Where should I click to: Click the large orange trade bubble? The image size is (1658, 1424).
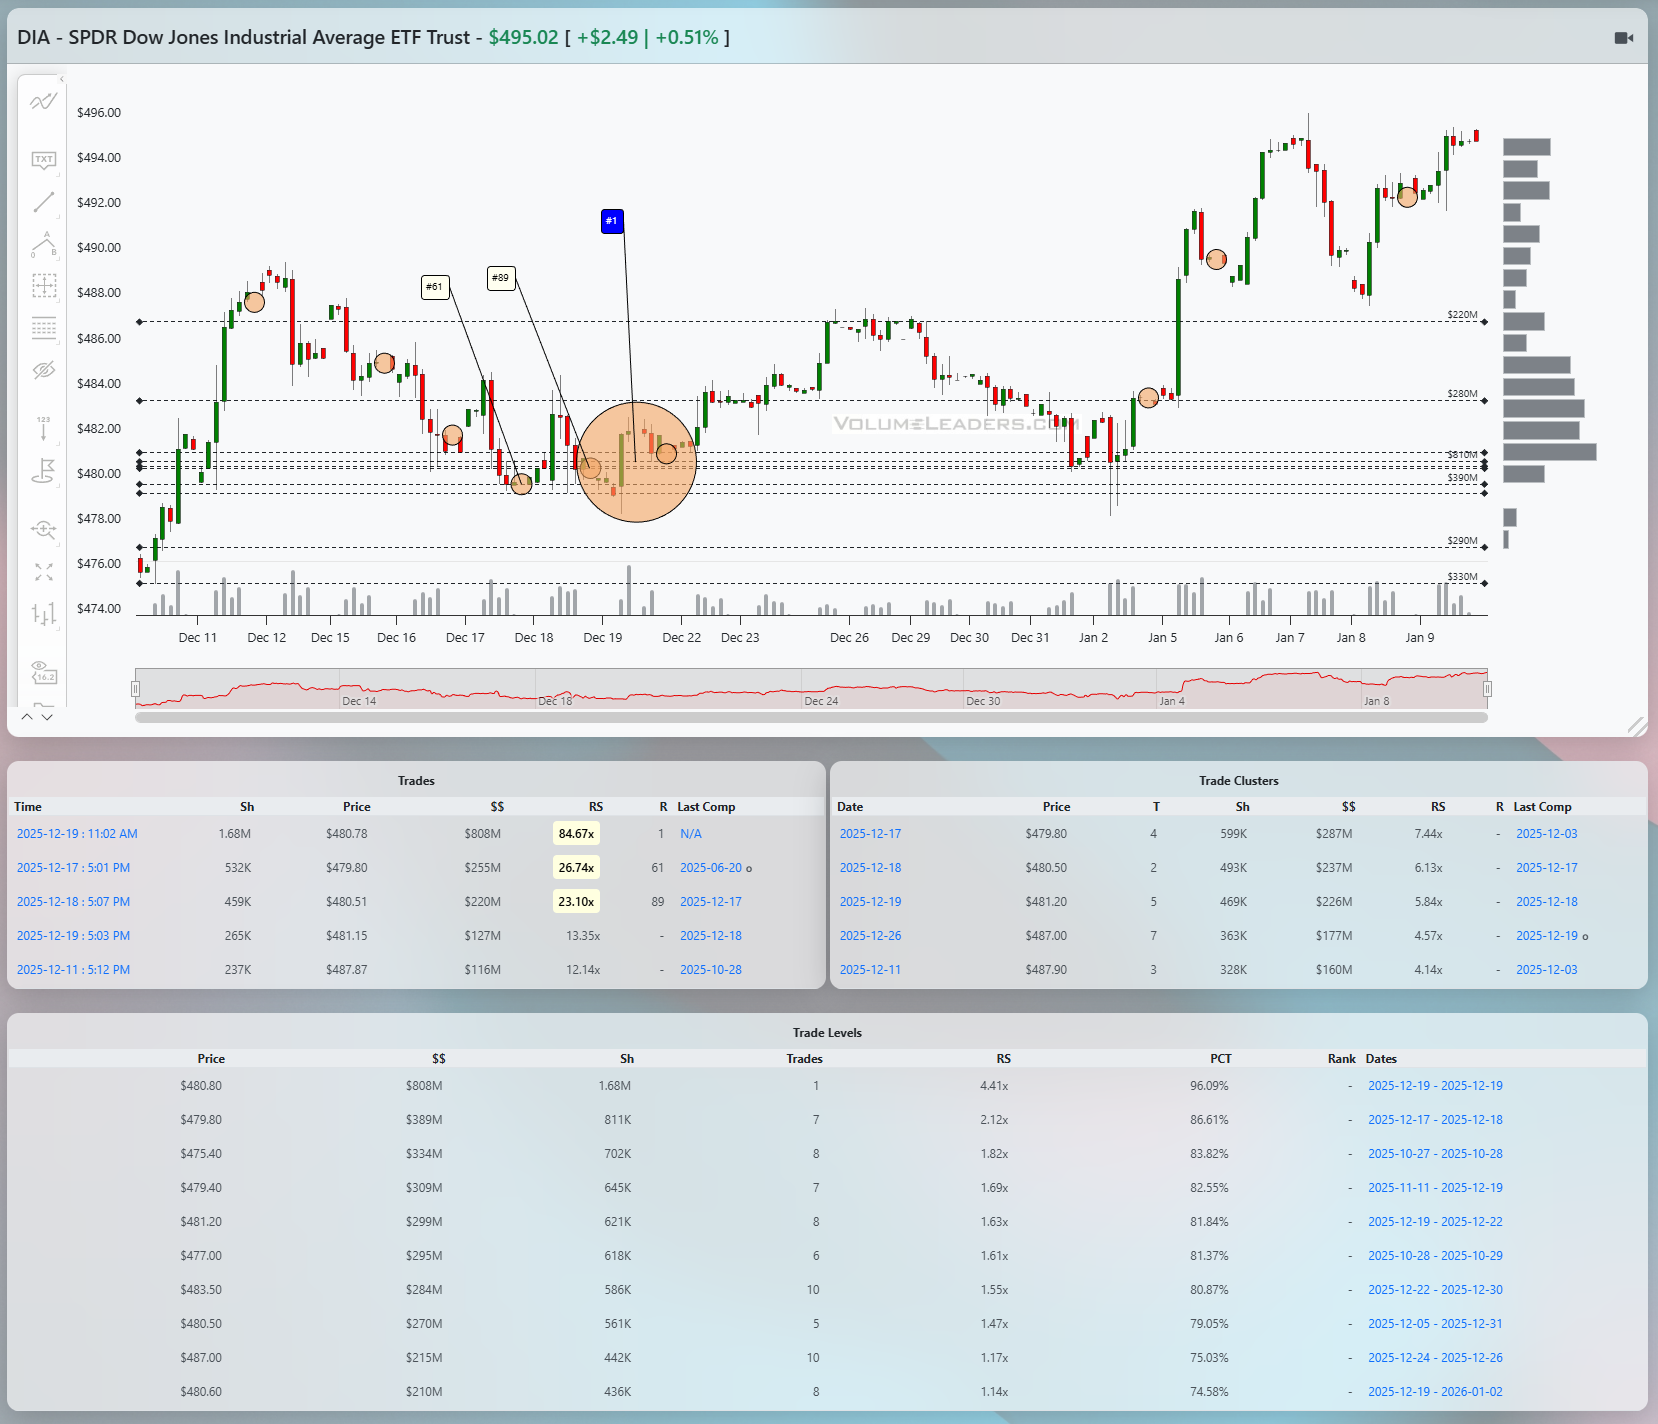636,462
